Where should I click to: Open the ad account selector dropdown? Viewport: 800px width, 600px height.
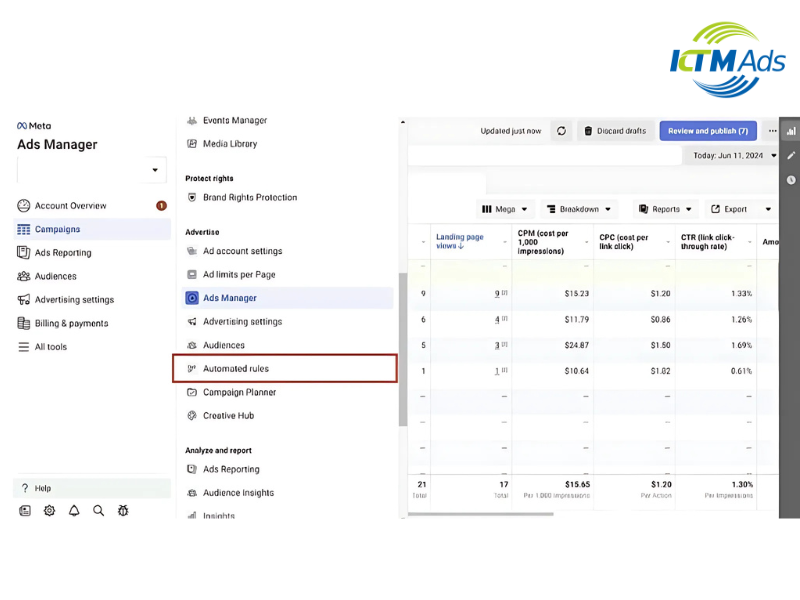[x=92, y=170]
